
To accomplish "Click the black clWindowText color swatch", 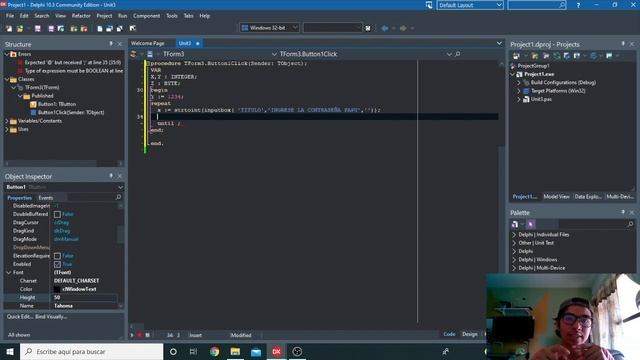I will tap(57, 289).
